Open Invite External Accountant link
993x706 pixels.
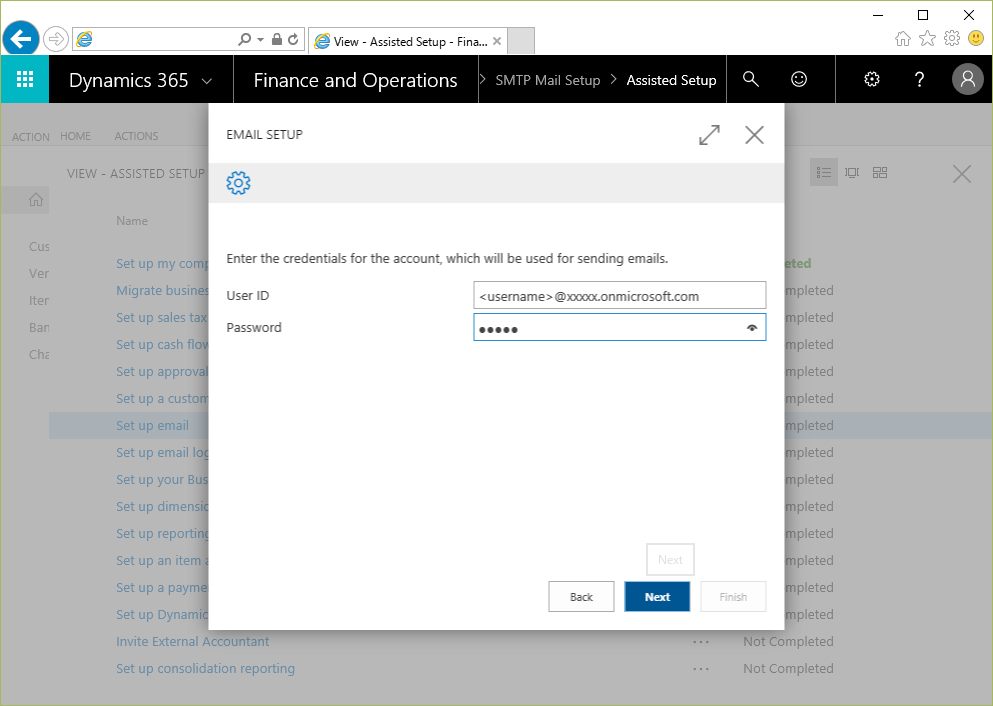[x=193, y=641]
